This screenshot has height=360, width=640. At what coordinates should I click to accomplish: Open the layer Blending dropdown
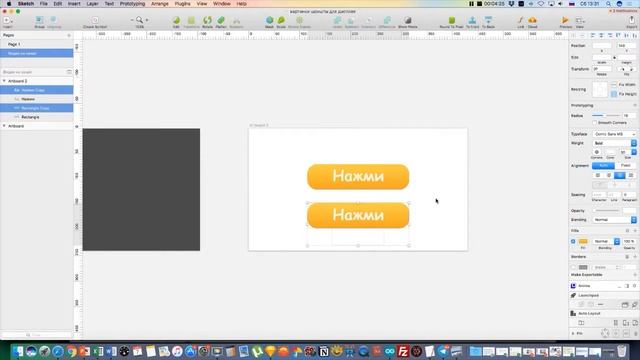click(x=614, y=220)
